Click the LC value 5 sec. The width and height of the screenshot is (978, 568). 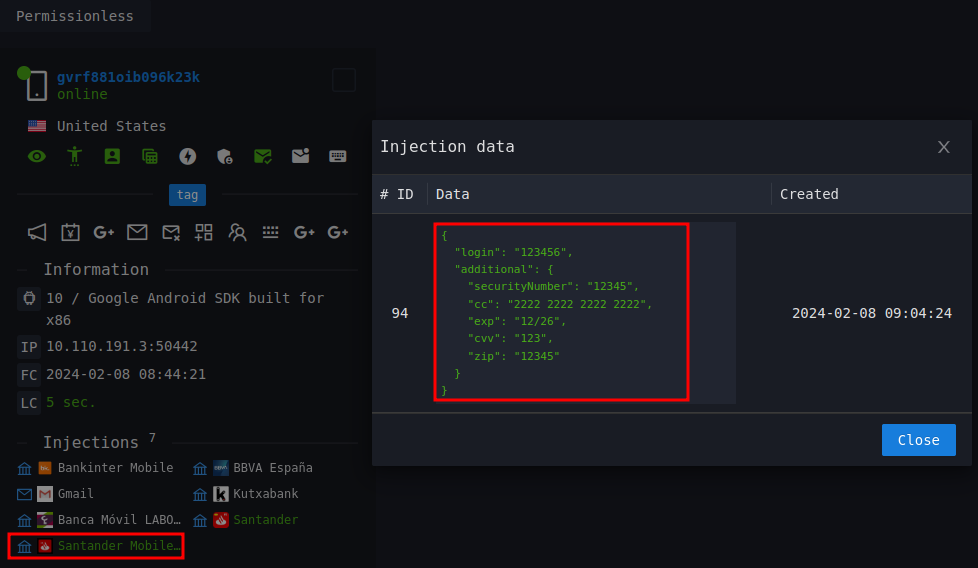click(x=70, y=402)
